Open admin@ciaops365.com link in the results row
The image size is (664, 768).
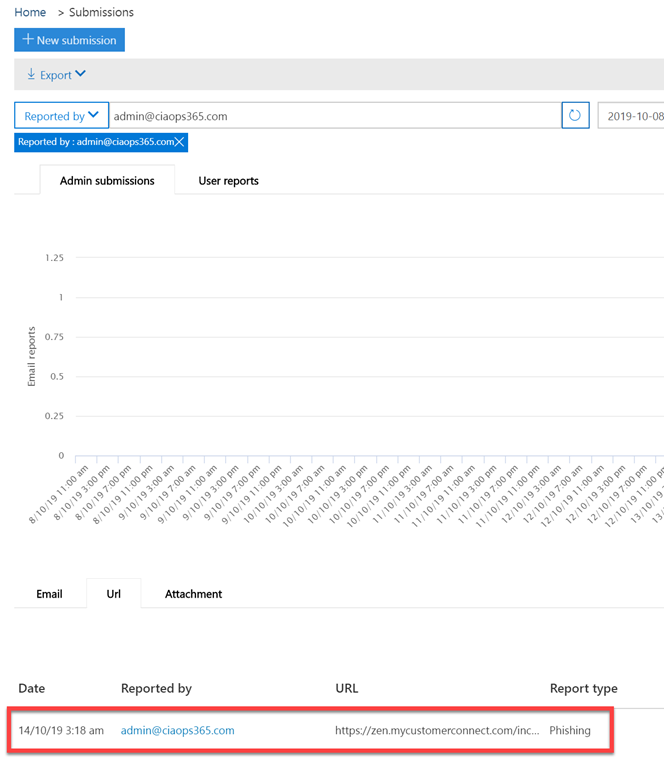pos(177,731)
